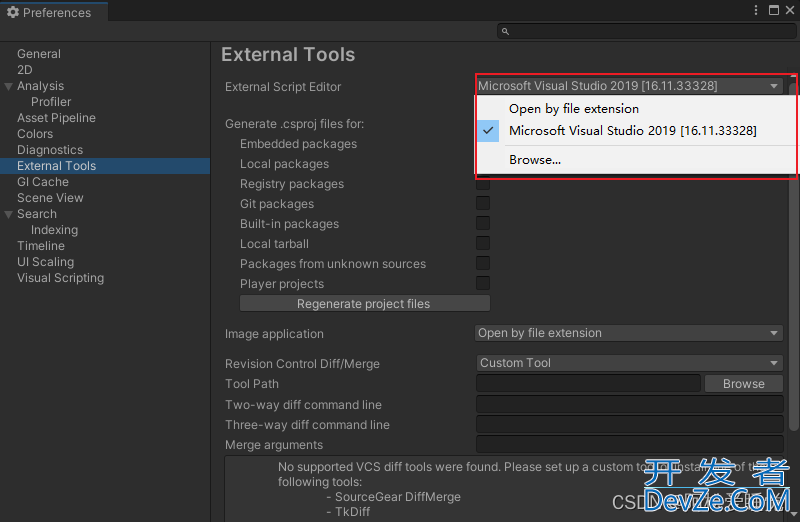
Task: Click Two-way diff command line field
Action: (x=630, y=404)
